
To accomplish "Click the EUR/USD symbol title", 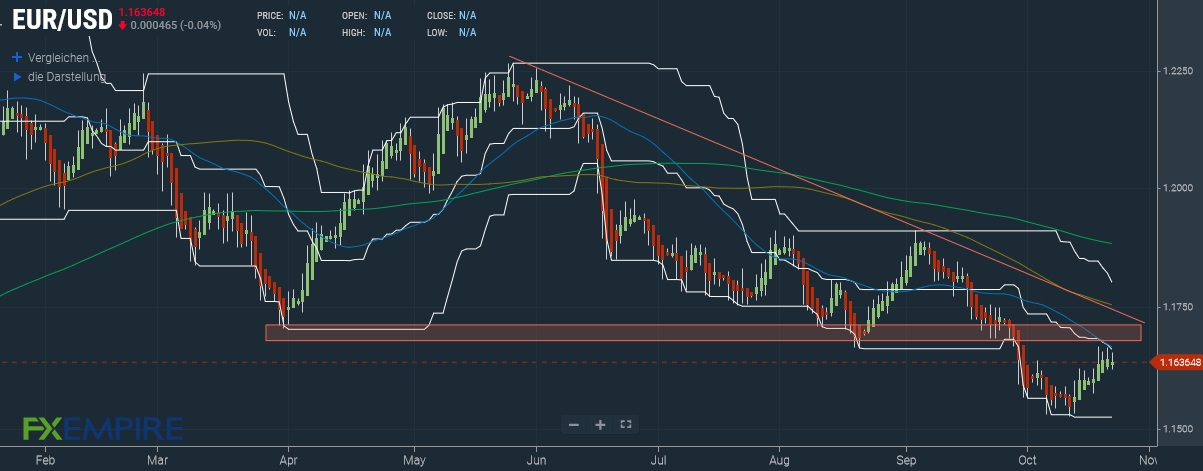I will [x=62, y=18].
